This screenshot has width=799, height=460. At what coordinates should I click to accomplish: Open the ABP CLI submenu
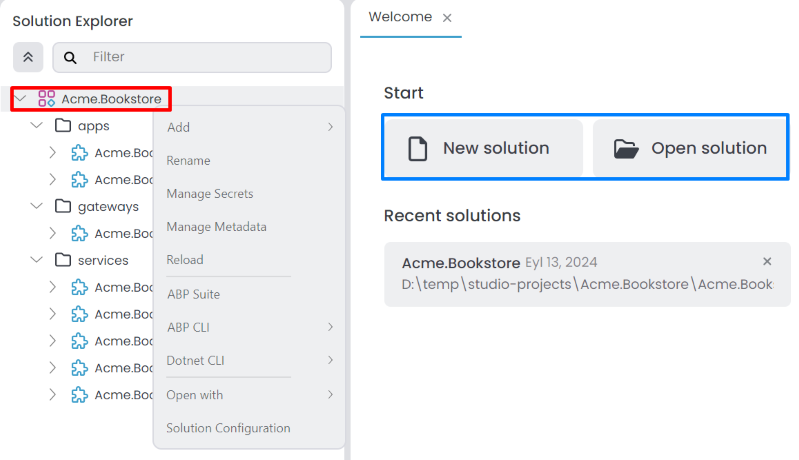[249, 327]
